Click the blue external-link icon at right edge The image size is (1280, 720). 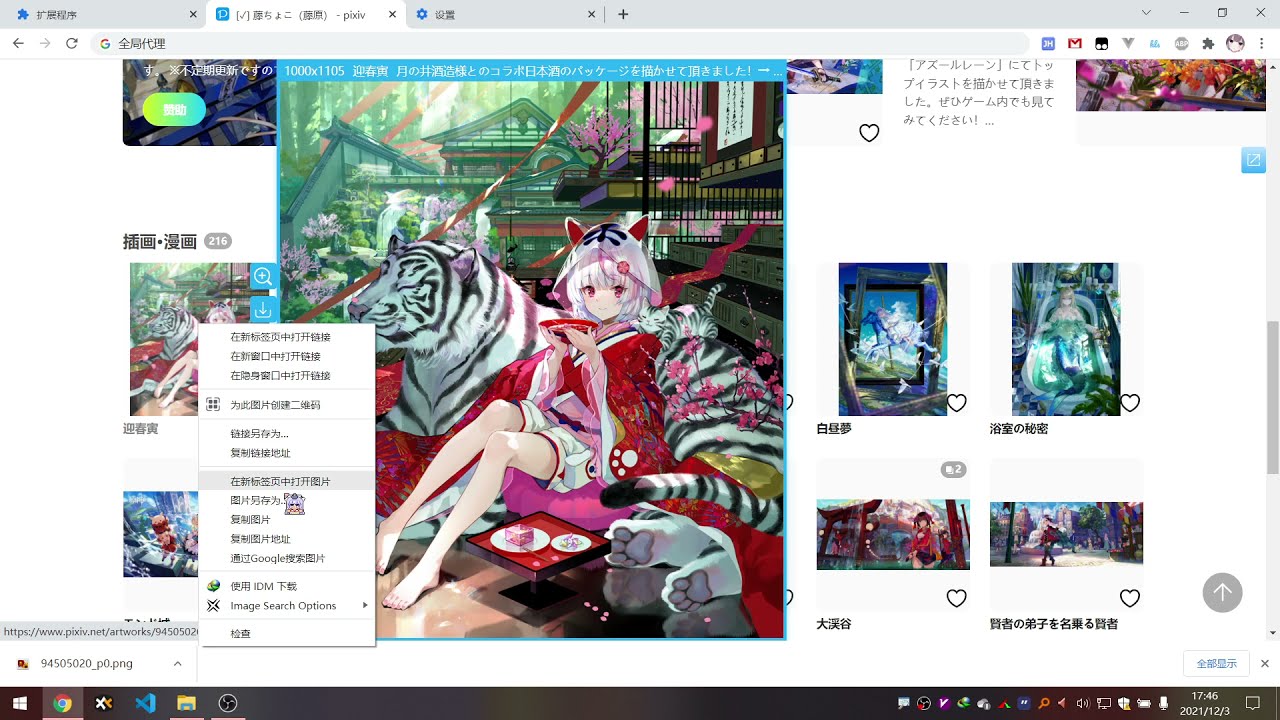pos(1253,160)
